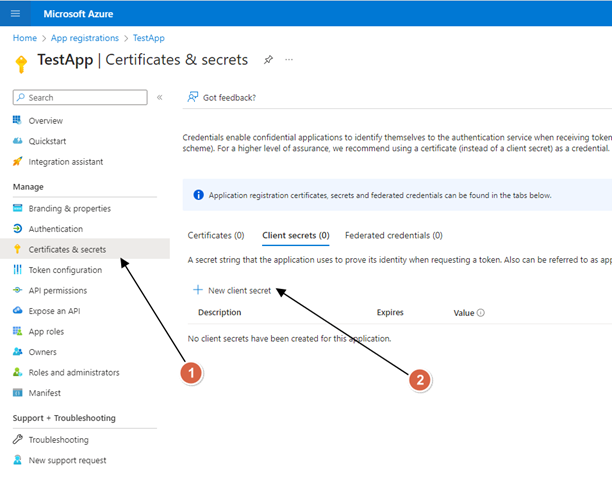
Task: Open the Federated credentials (0) tab
Action: (x=394, y=235)
